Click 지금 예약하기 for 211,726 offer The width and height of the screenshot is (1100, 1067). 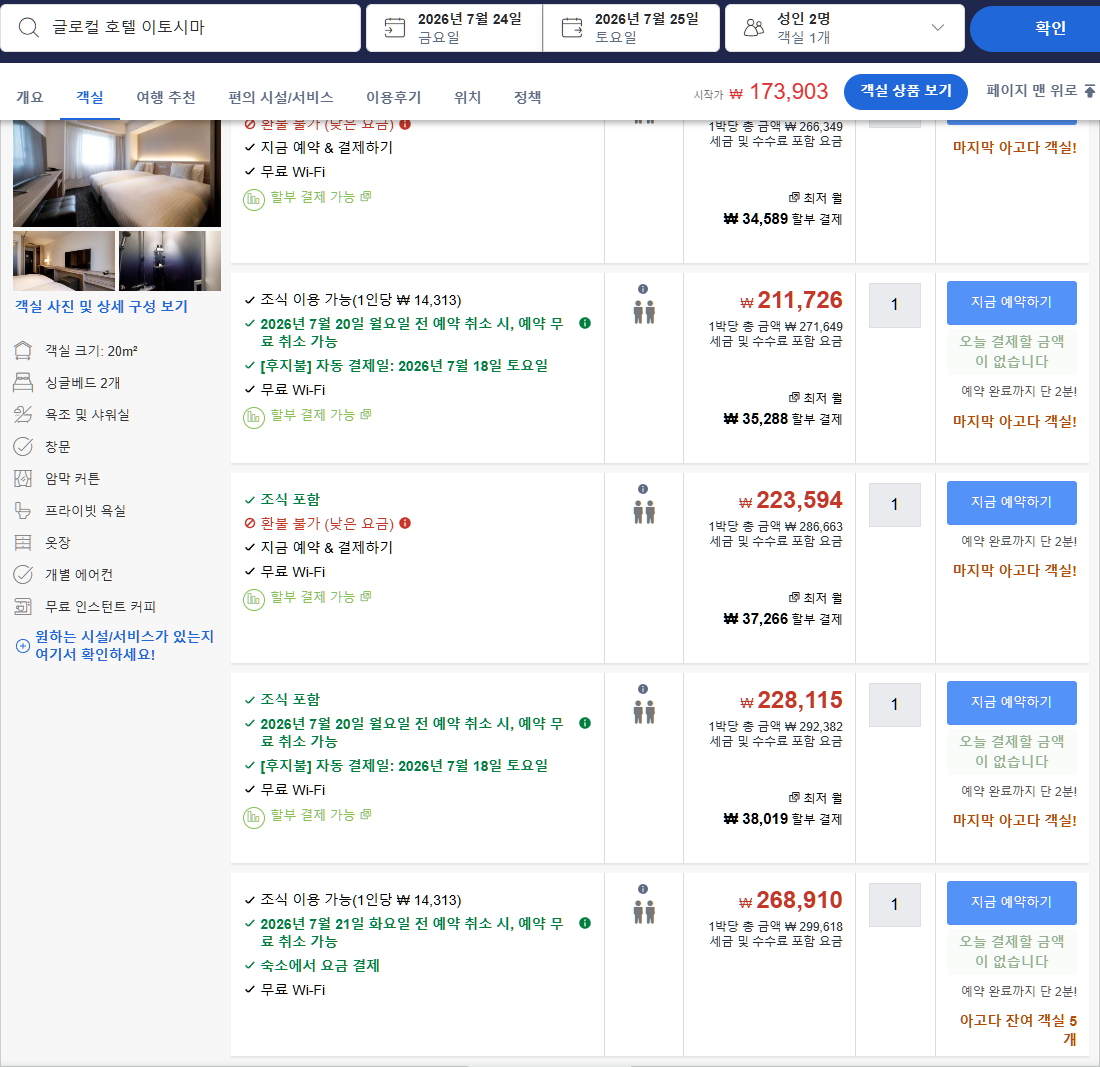1011,302
